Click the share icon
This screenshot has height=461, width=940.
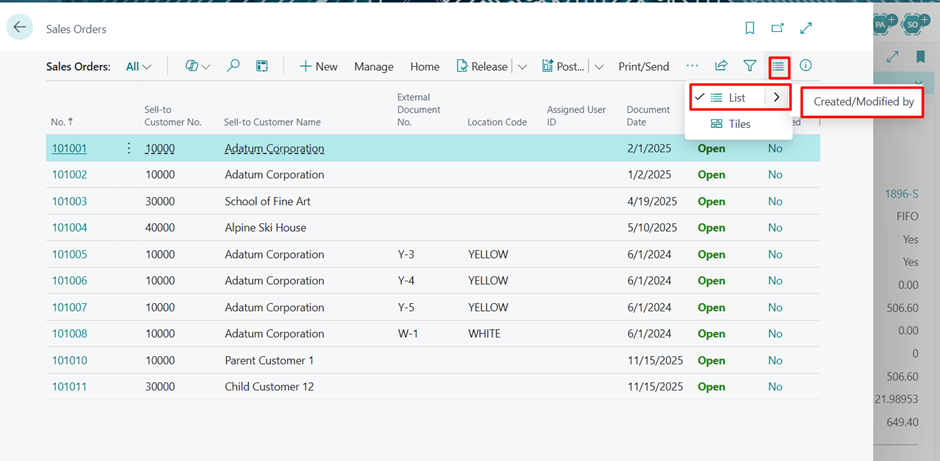coord(721,66)
